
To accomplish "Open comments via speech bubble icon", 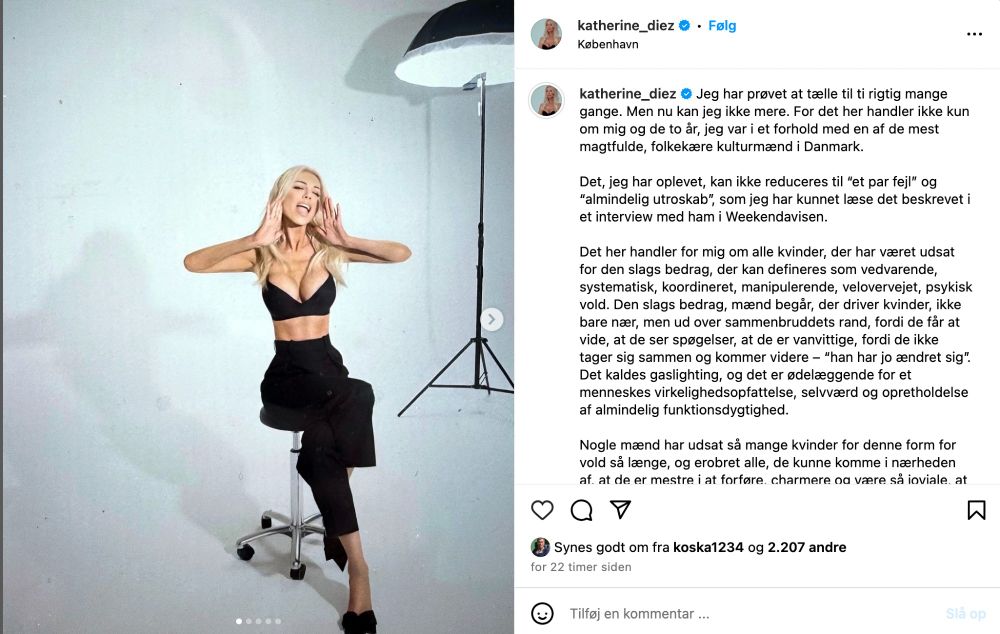I will (x=581, y=510).
